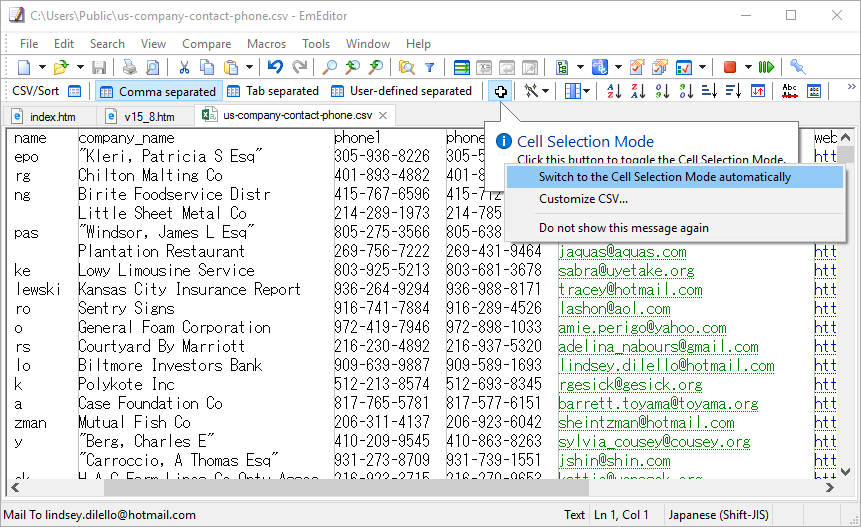Viewport: 861px width, 527px height.
Task: Sort by length shortest to longest
Action: pos(709,91)
